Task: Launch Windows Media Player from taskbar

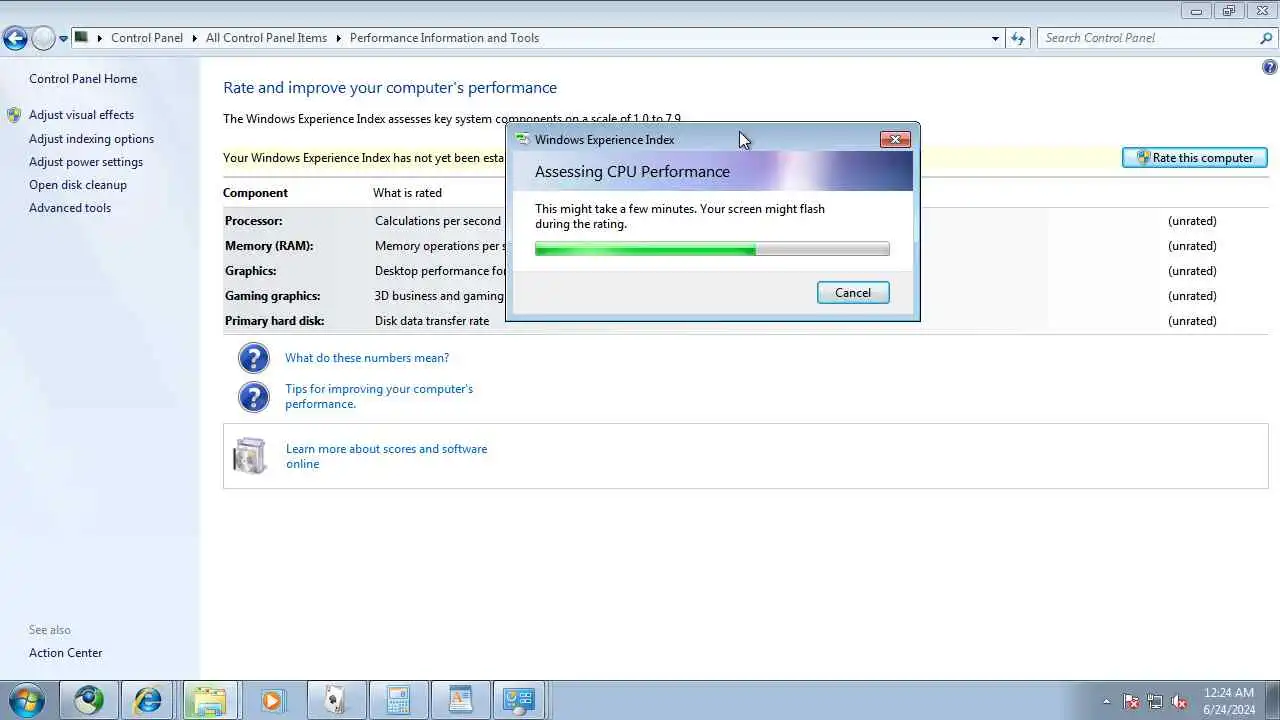Action: [272, 700]
